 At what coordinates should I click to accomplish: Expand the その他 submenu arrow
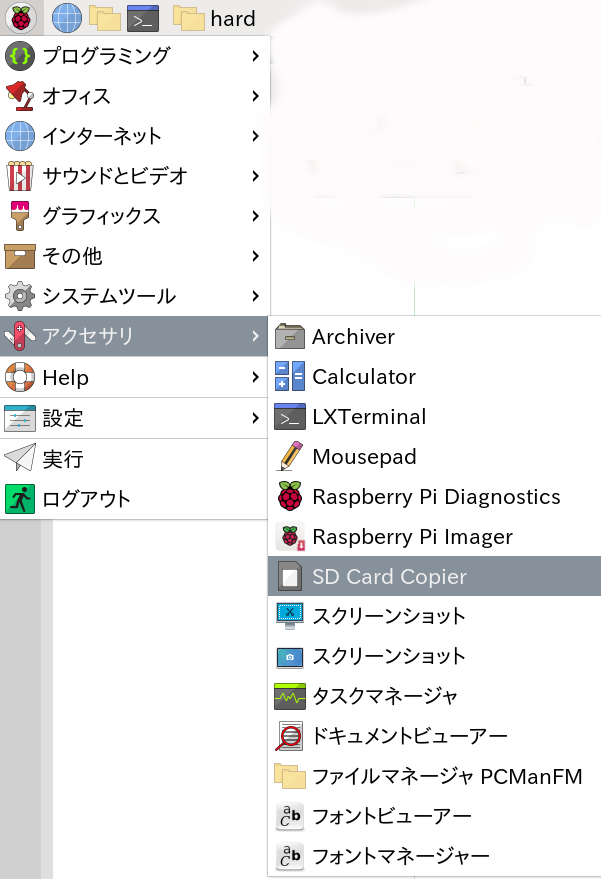point(256,256)
